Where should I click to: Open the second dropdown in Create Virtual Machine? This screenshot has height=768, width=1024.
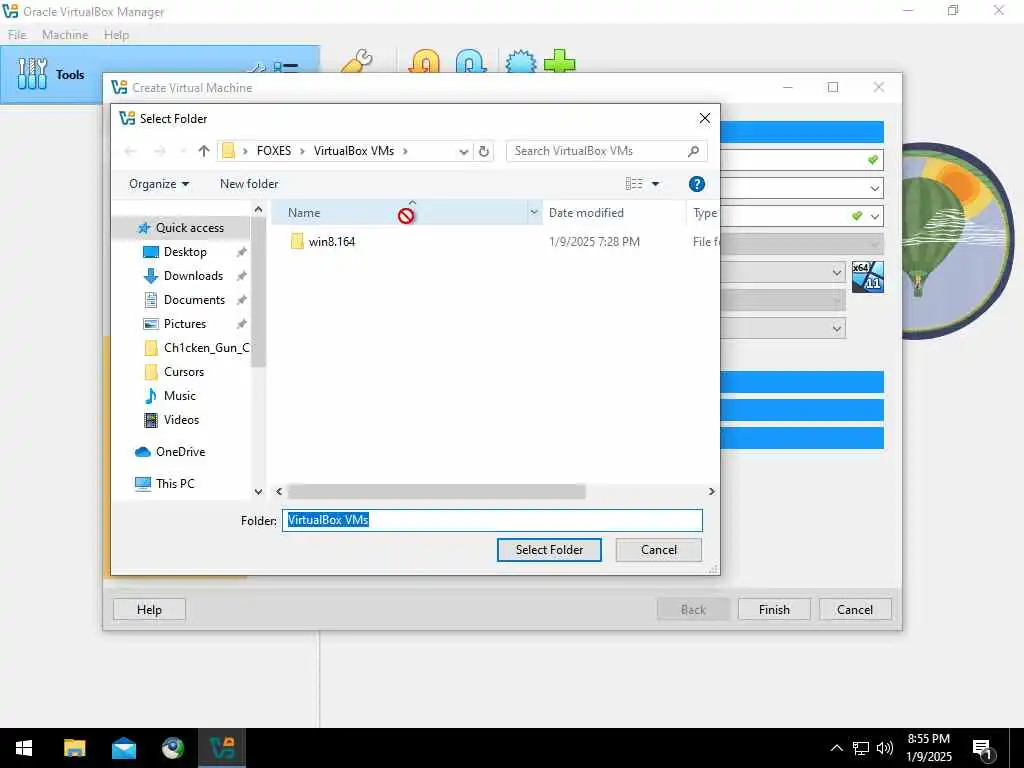[x=874, y=188]
